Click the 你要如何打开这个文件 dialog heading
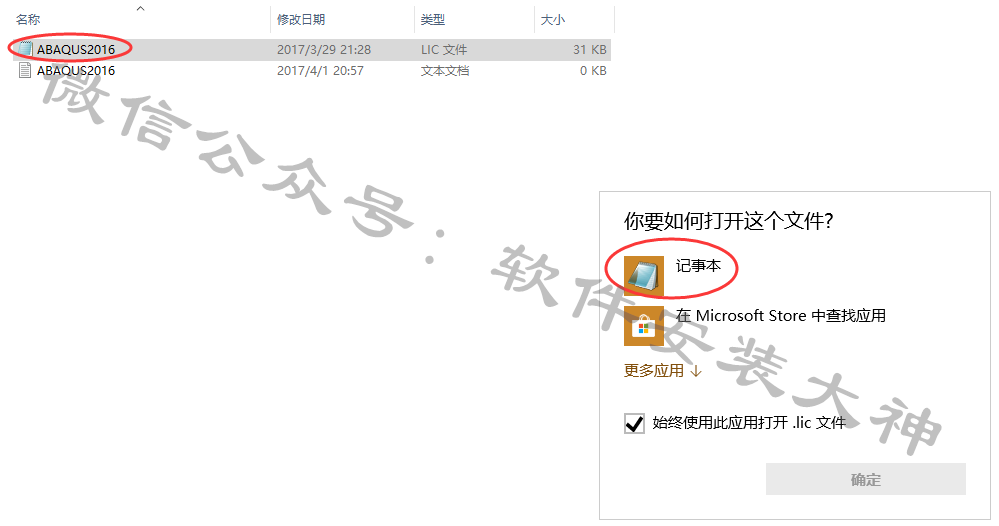Screen dimensions: 999x526 728,221
